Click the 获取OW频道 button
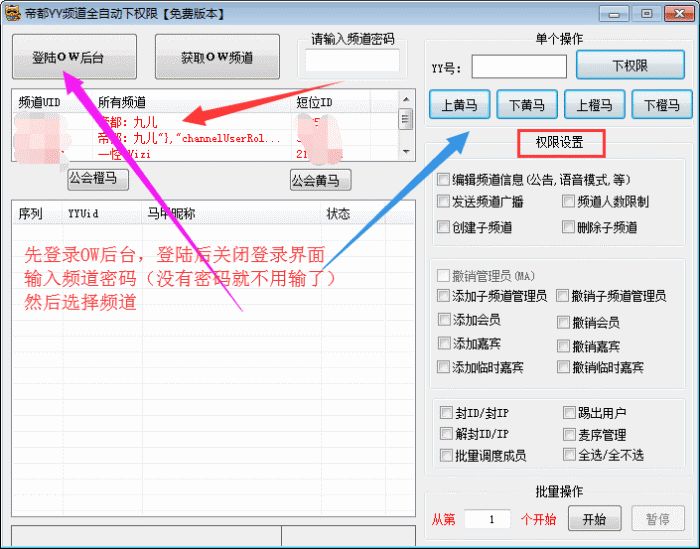This screenshot has width=700, height=549. [217, 57]
